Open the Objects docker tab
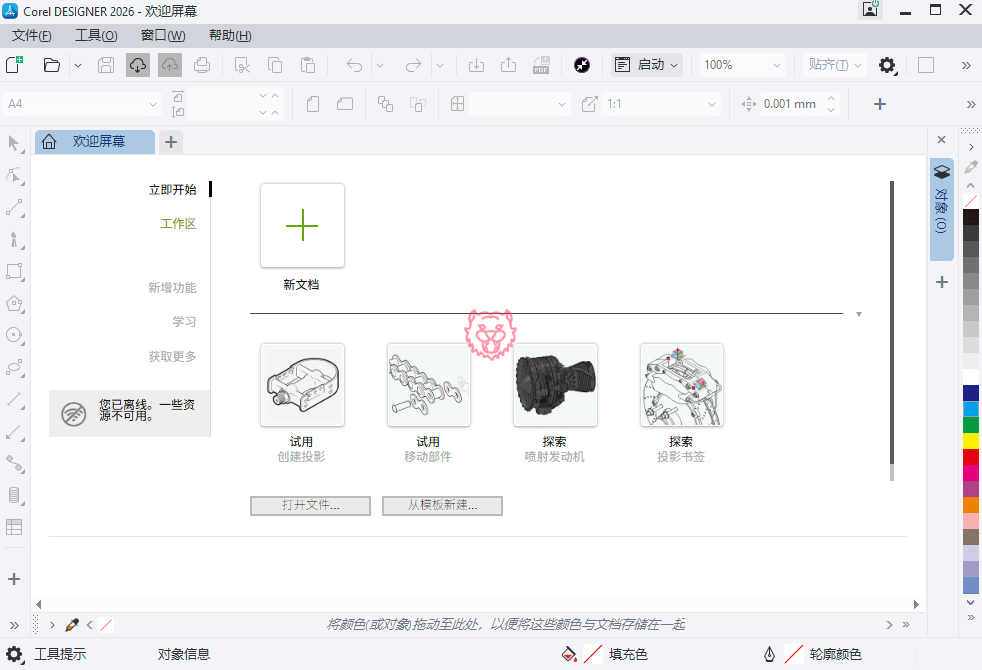982x670 pixels. pos(941,209)
